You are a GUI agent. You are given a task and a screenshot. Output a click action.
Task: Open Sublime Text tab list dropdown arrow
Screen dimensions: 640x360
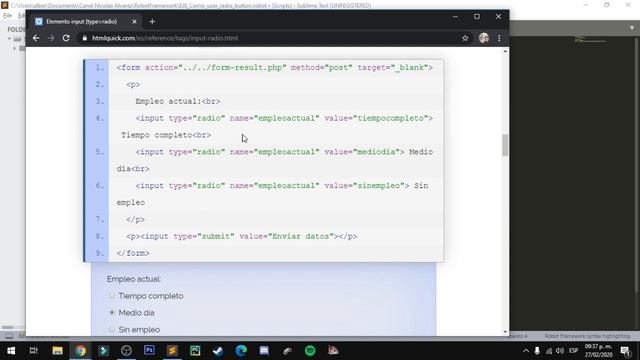pos(632,28)
